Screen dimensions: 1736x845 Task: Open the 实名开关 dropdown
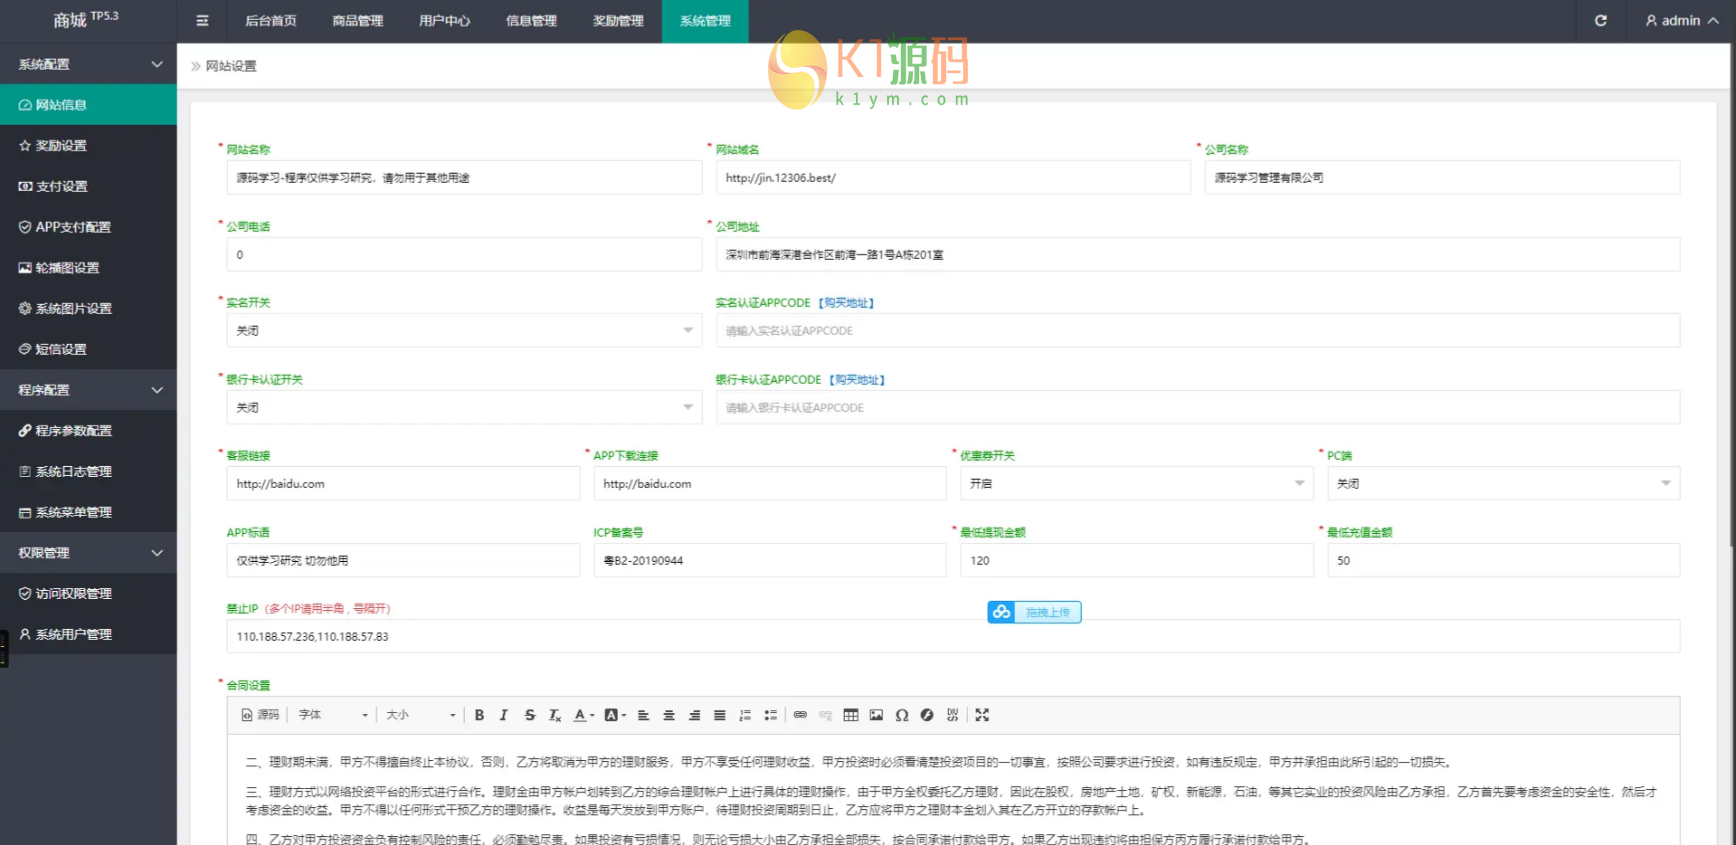pyautogui.click(x=464, y=331)
